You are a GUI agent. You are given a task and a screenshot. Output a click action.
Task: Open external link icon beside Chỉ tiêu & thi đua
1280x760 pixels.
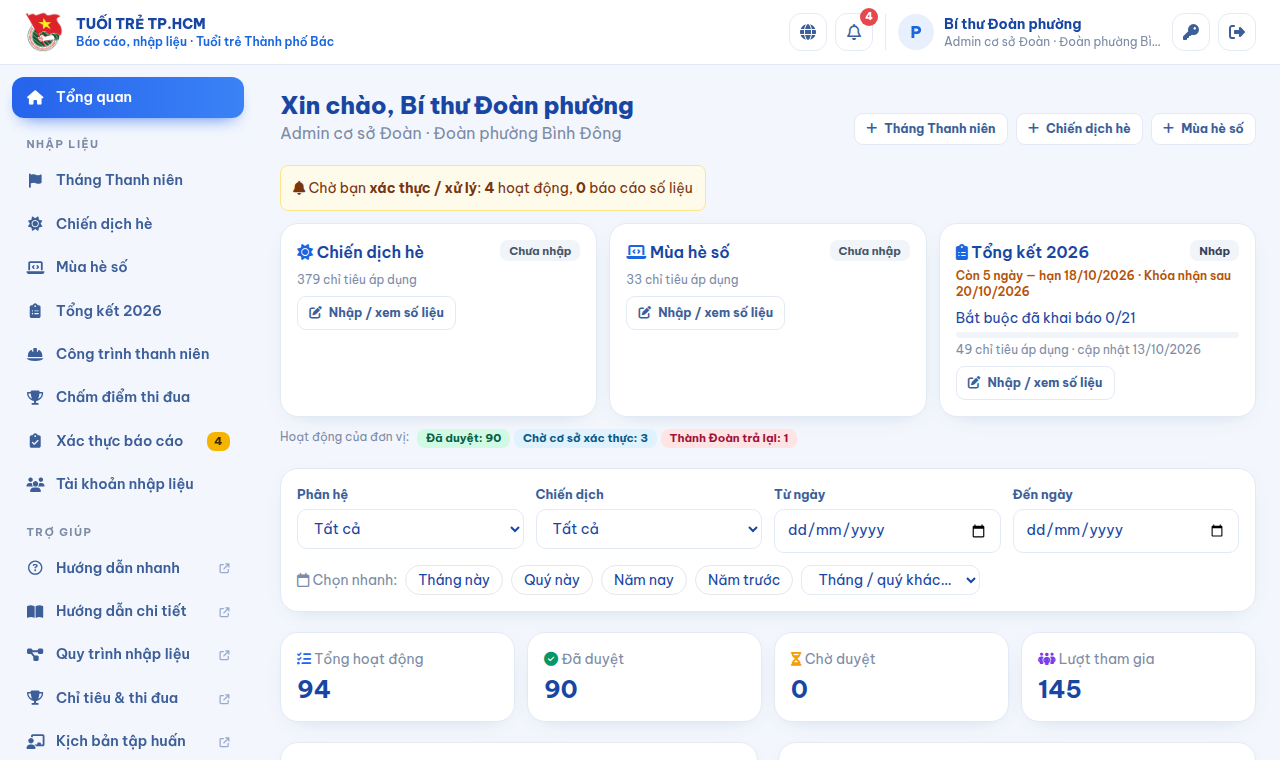tap(224, 698)
